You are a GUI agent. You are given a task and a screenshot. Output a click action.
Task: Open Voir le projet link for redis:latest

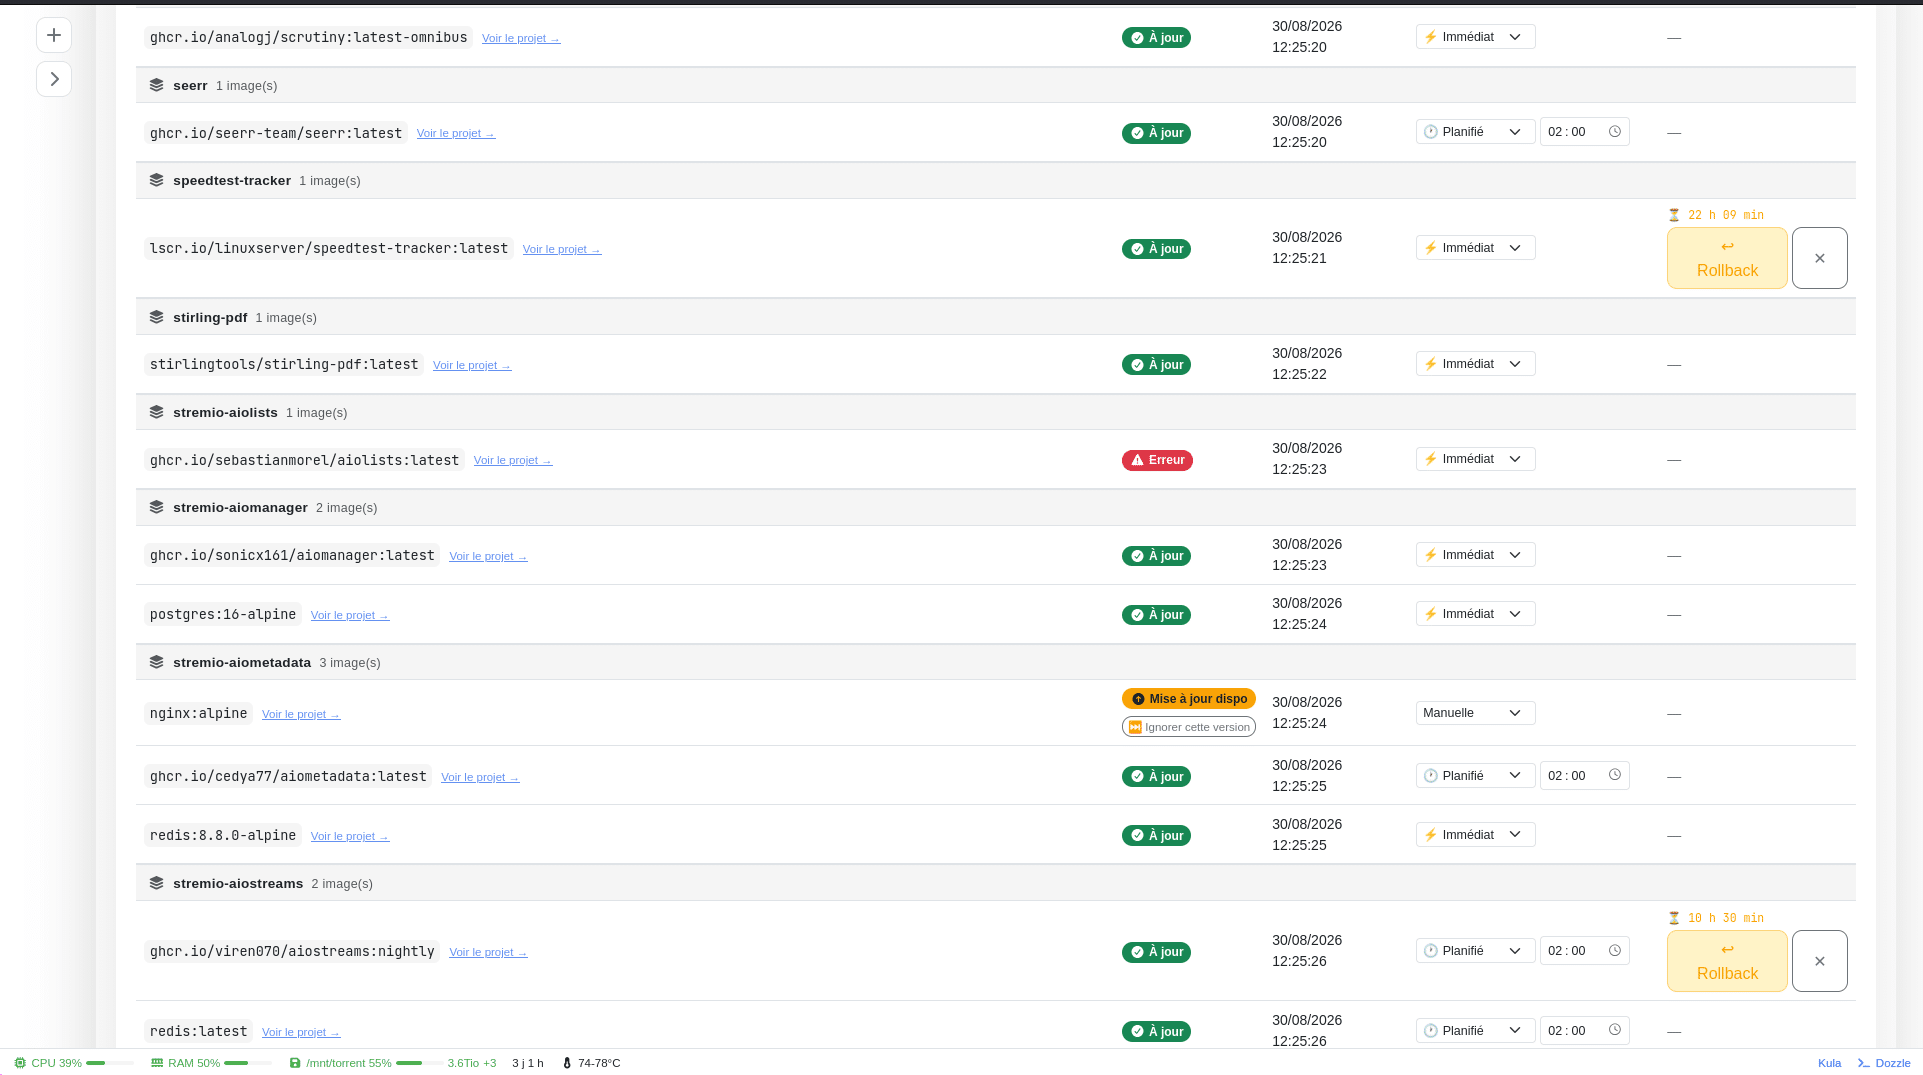pyautogui.click(x=301, y=1032)
